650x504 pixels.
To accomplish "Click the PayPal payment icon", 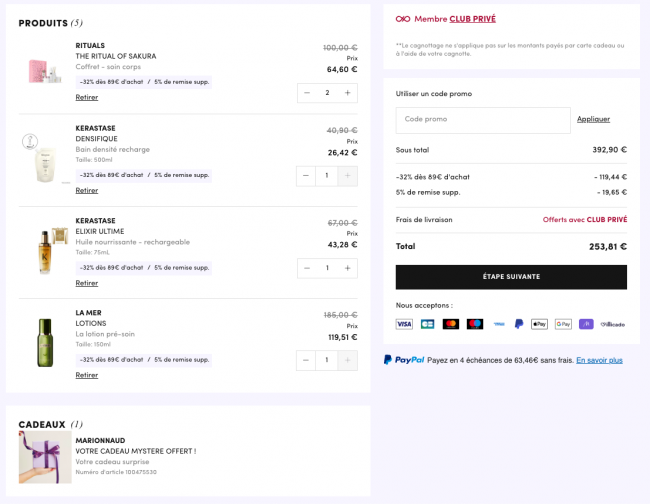I will tap(519, 324).
